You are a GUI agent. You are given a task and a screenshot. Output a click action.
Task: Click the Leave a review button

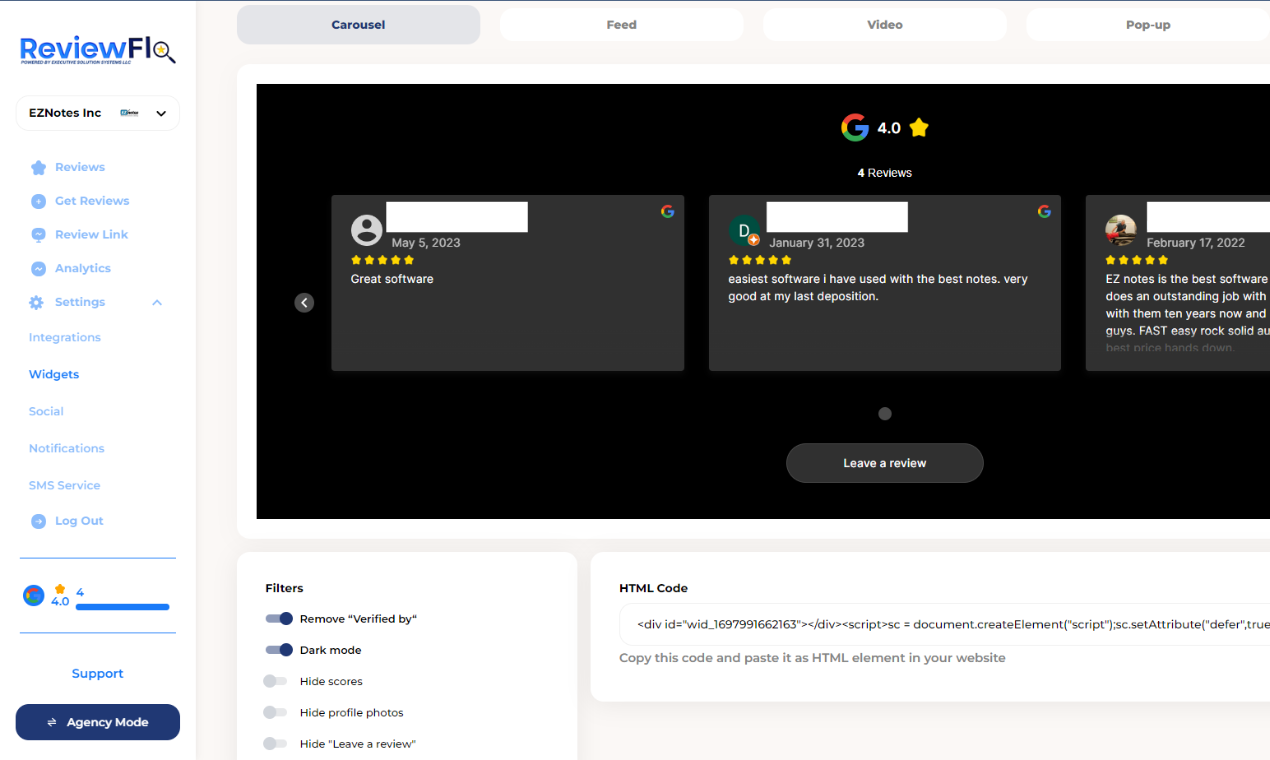point(885,463)
